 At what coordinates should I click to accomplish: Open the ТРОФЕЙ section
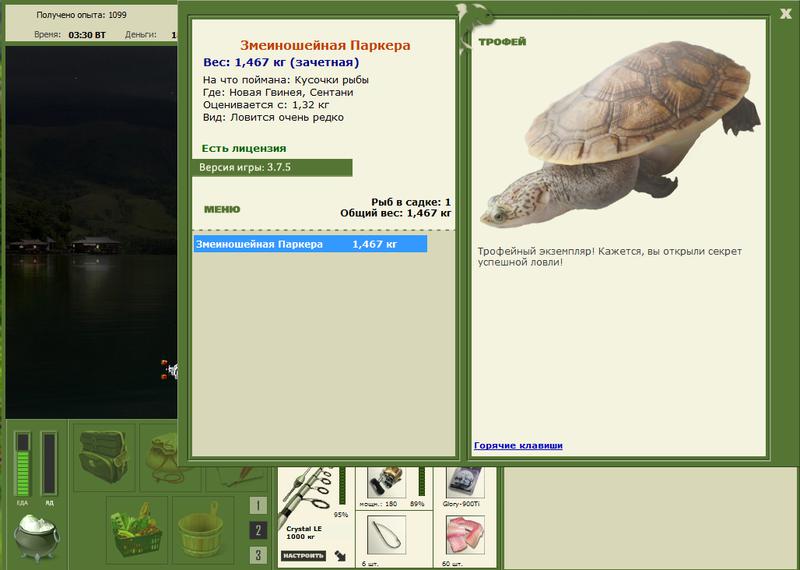pos(502,42)
